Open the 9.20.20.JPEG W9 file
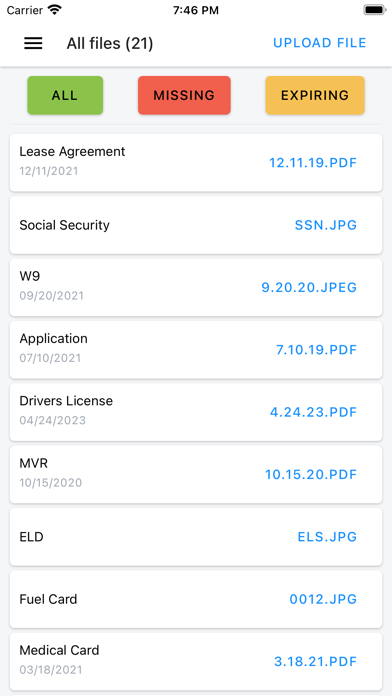This screenshot has height=696, width=392. [309, 287]
